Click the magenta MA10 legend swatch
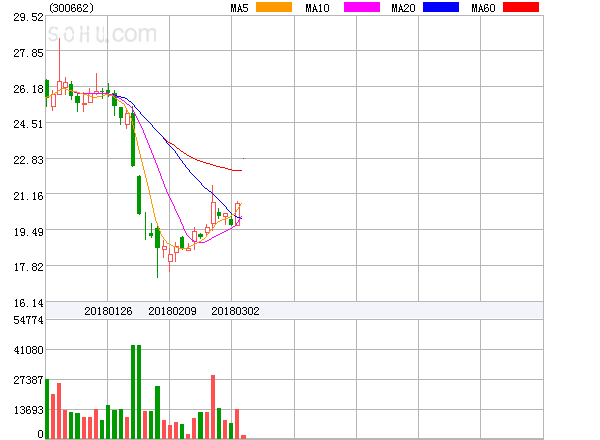Viewport: 600px width, 440px height. coord(362,7)
